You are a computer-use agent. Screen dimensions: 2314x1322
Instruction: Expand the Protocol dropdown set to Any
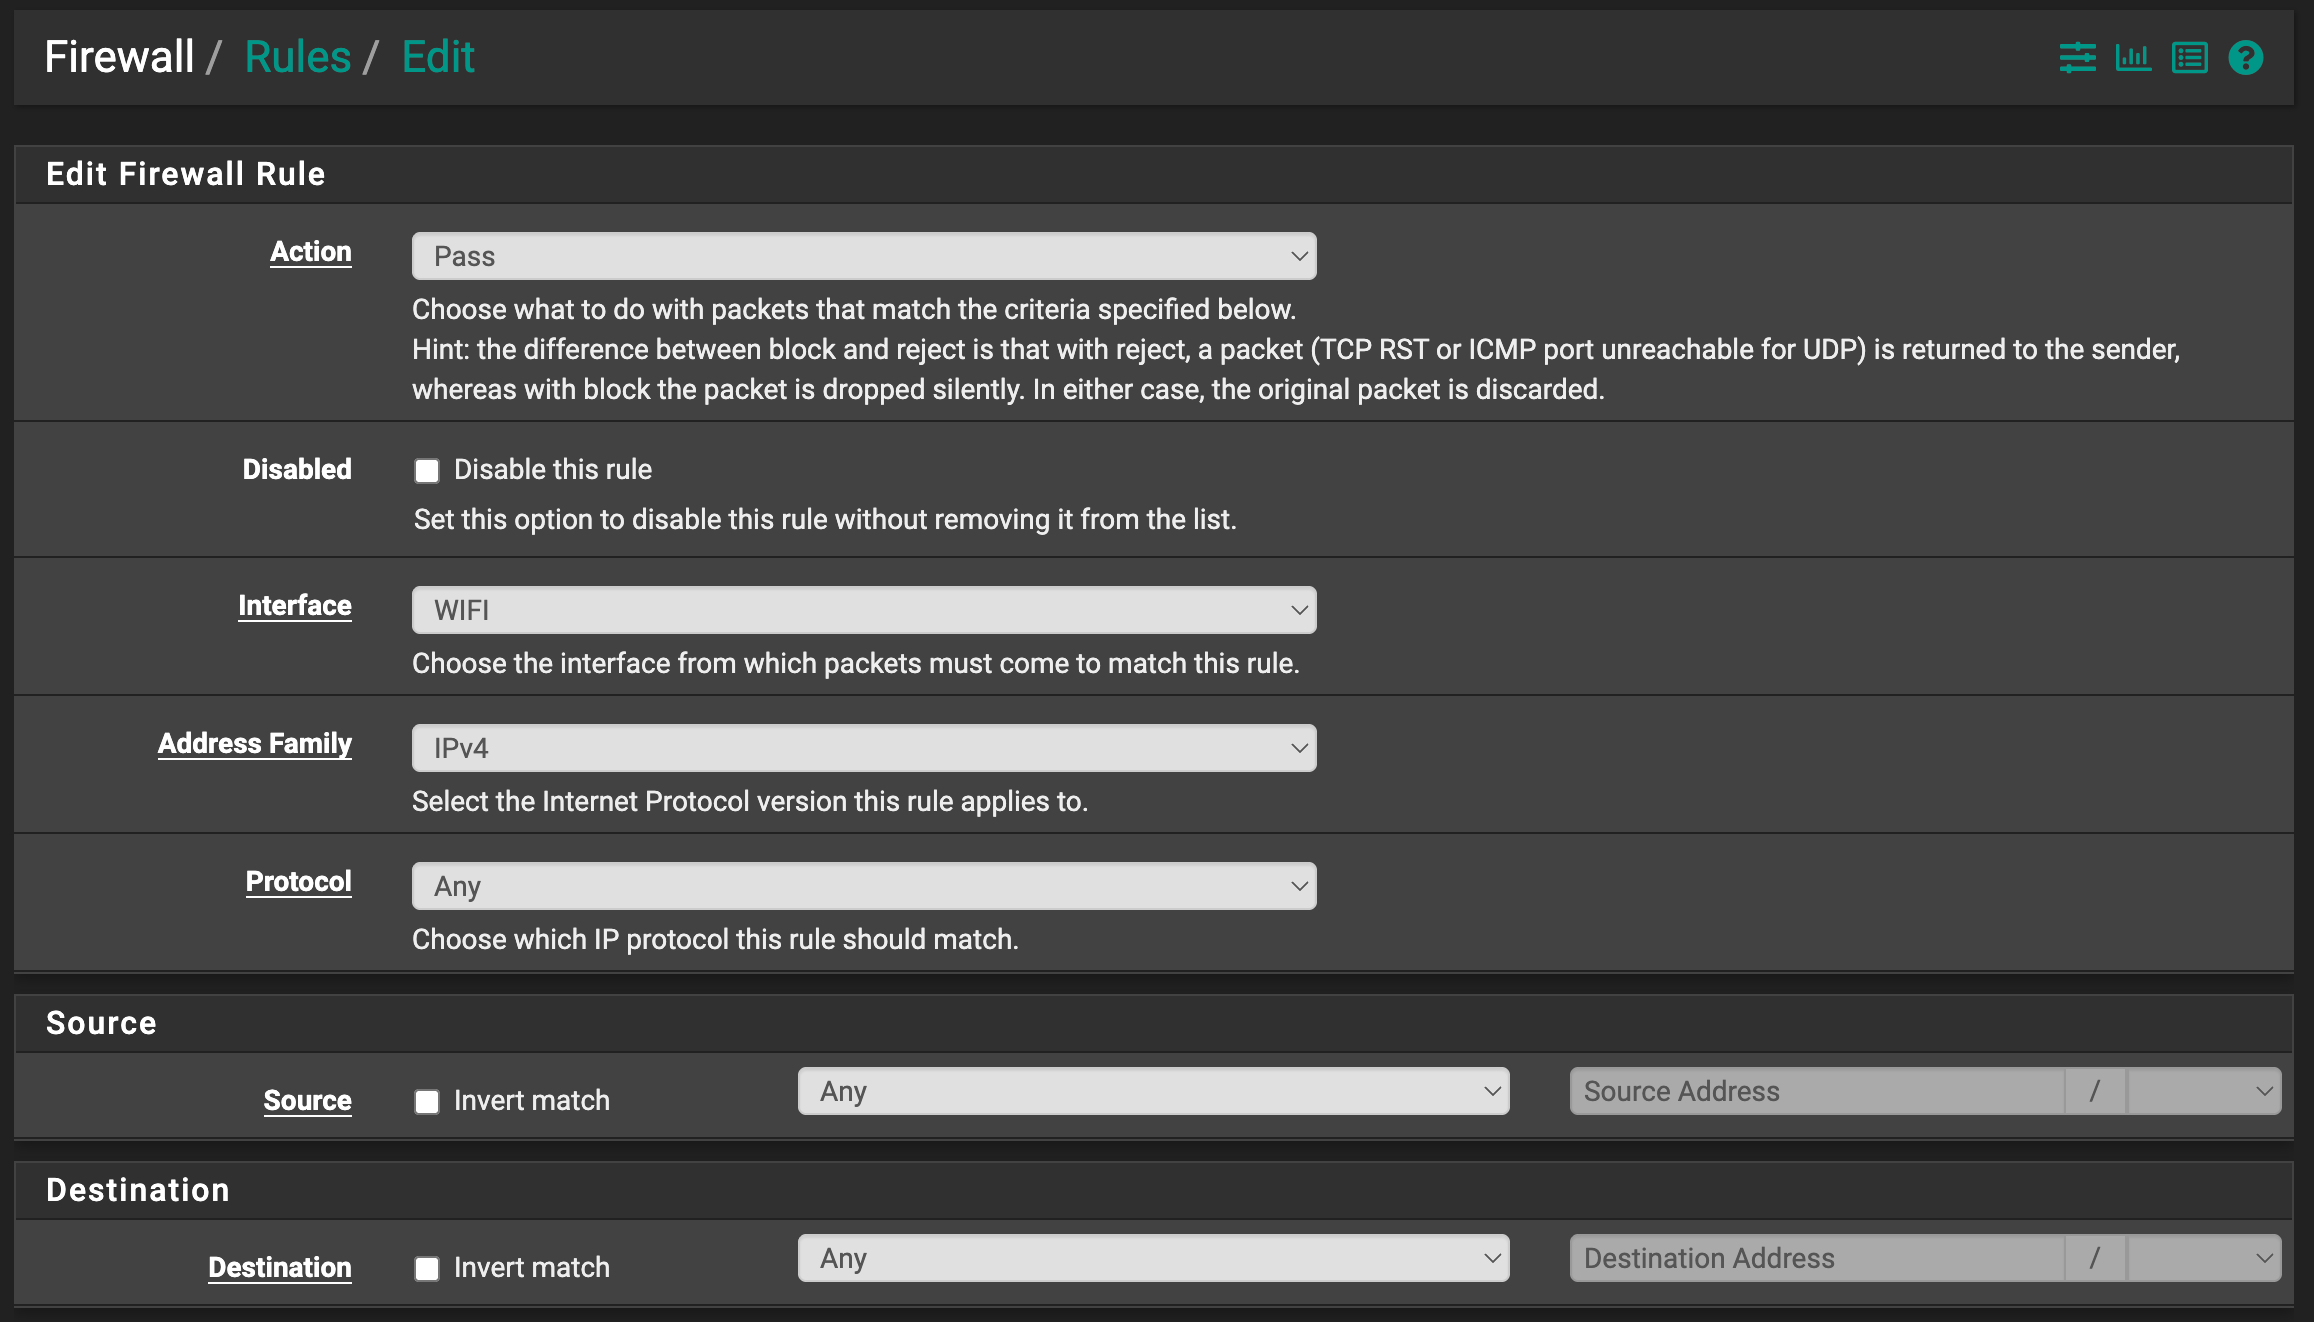click(863, 886)
